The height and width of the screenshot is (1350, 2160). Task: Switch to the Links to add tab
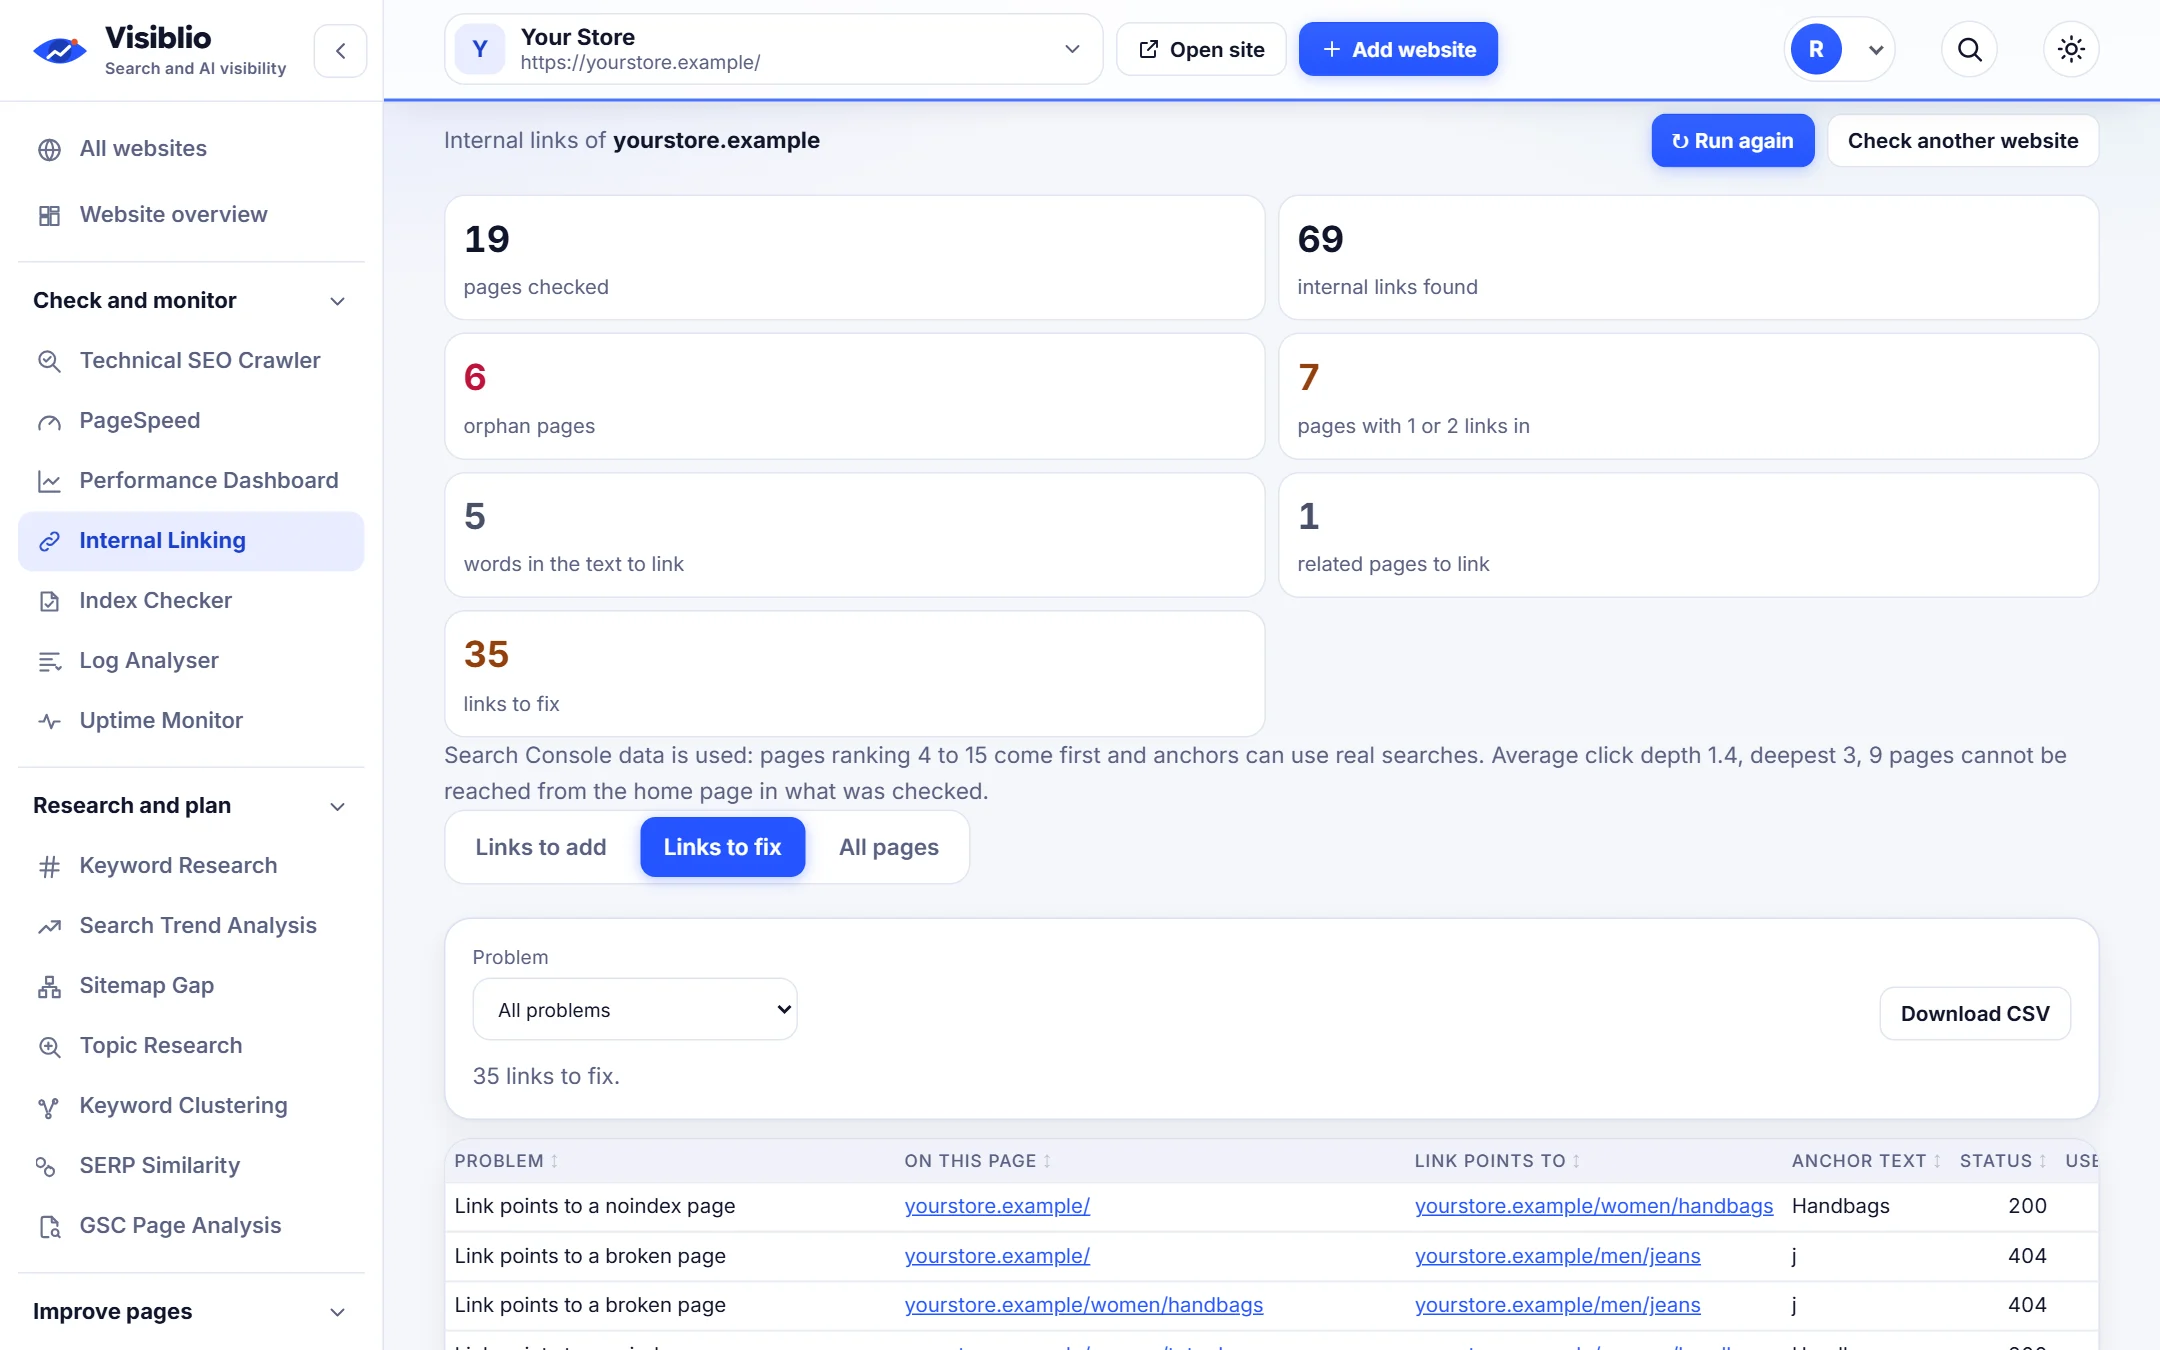point(541,847)
